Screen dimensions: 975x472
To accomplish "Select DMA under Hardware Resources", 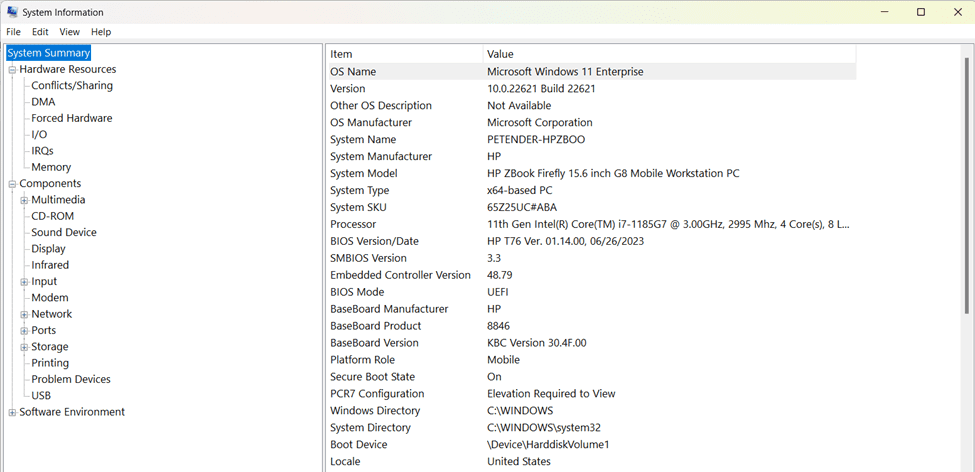I will tap(44, 101).
